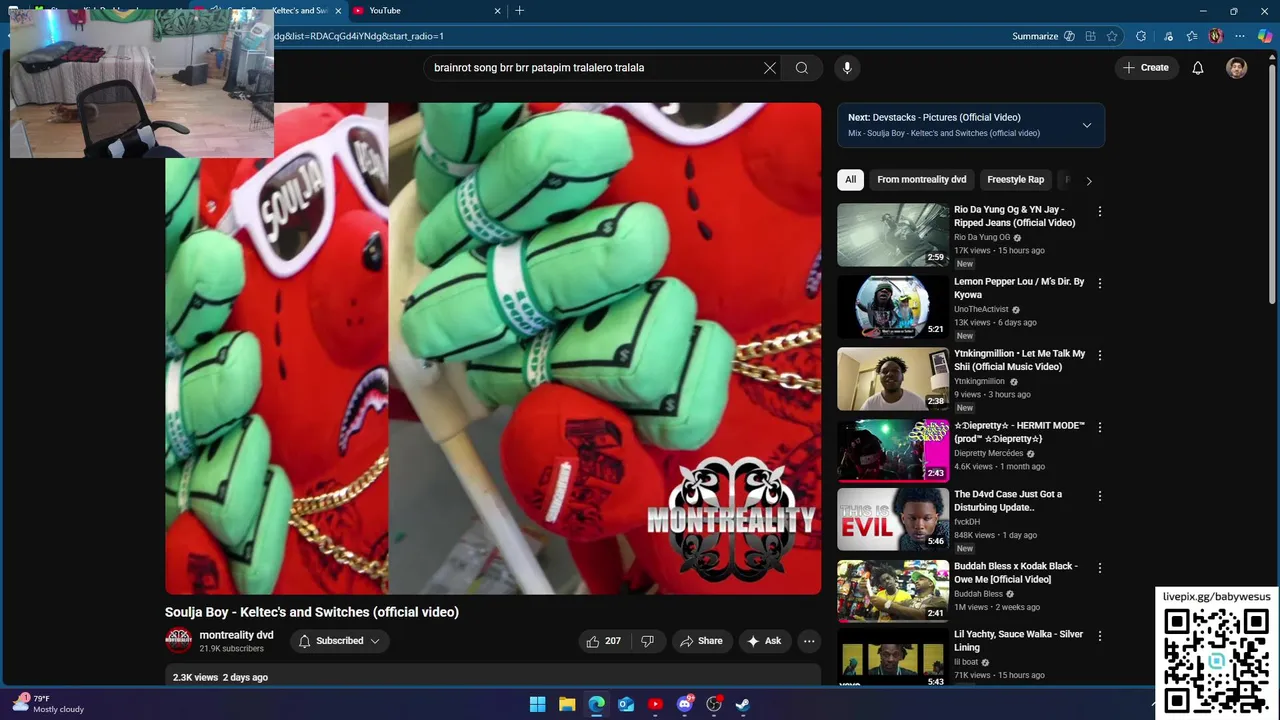
Task: Open montreality dvd channel avatar
Action: click(x=179, y=641)
